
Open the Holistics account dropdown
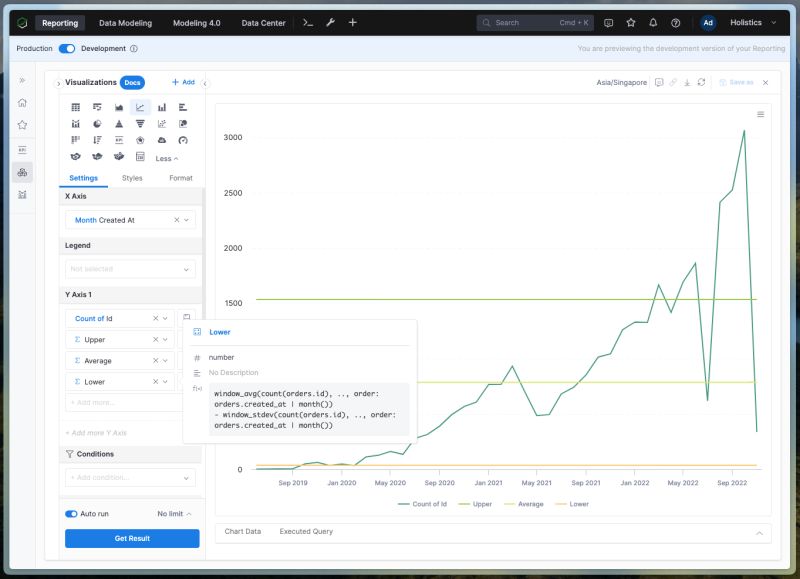tap(753, 22)
